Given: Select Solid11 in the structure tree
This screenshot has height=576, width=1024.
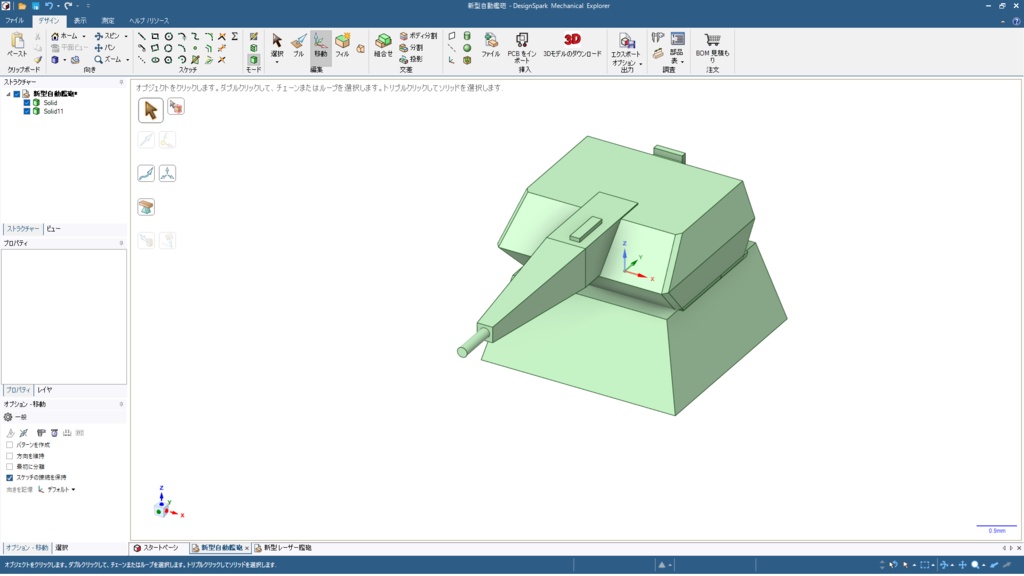Looking at the screenshot, I should pyautogui.click(x=54, y=111).
